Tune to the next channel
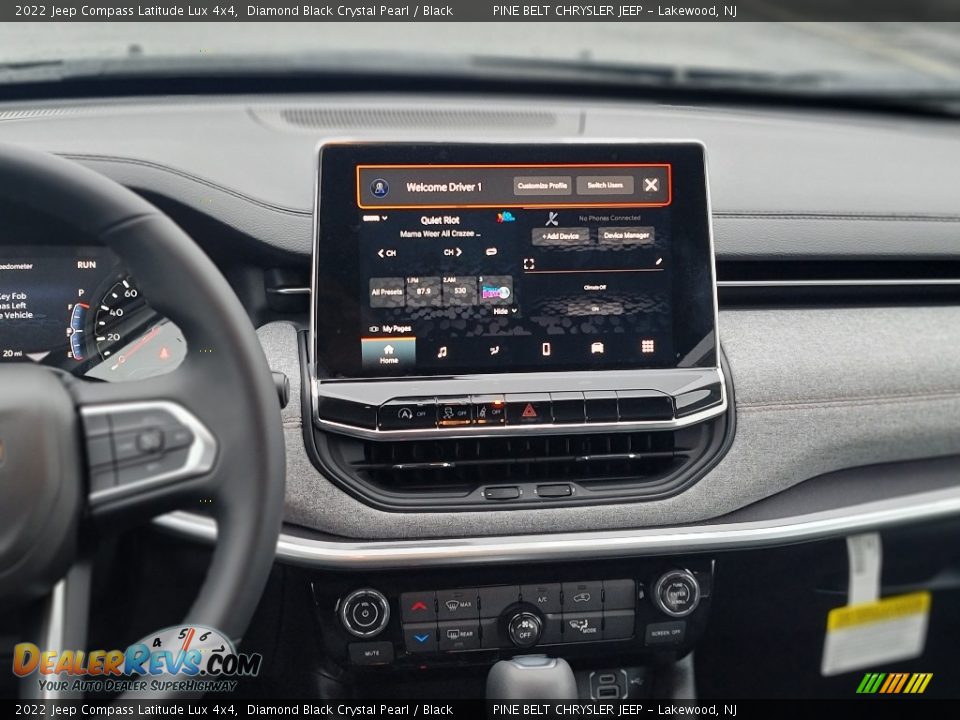 point(452,252)
